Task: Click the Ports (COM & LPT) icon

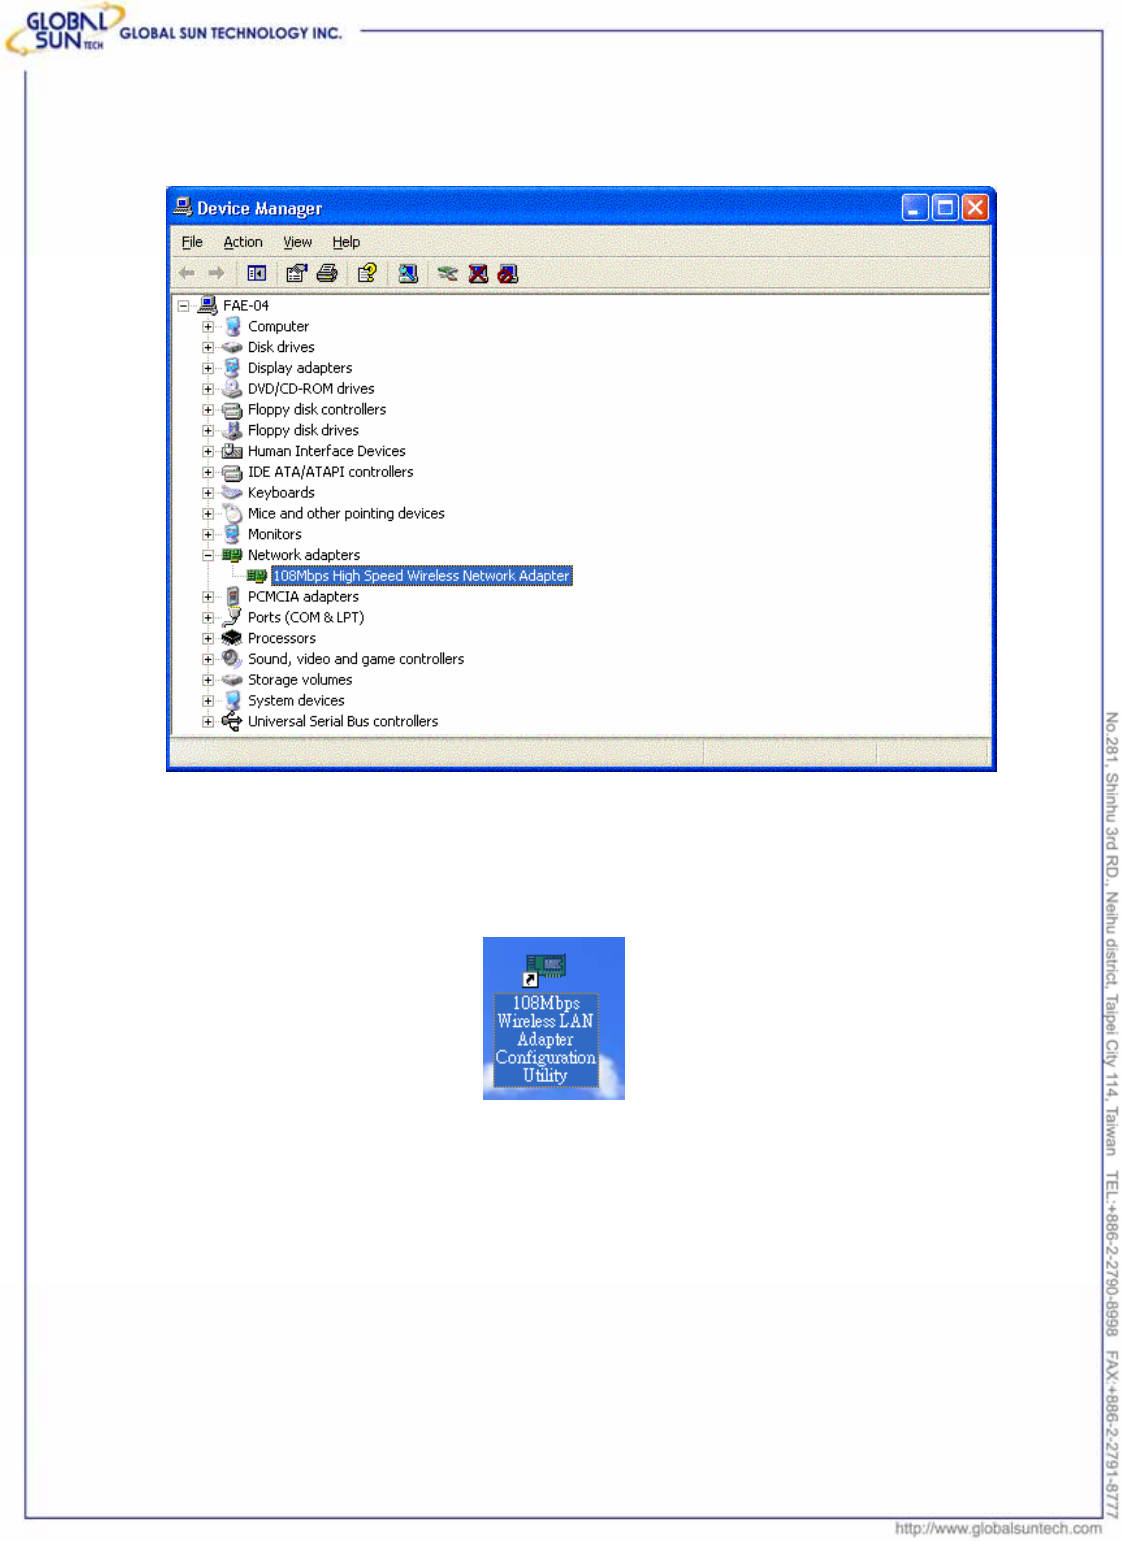Action: coord(232,617)
